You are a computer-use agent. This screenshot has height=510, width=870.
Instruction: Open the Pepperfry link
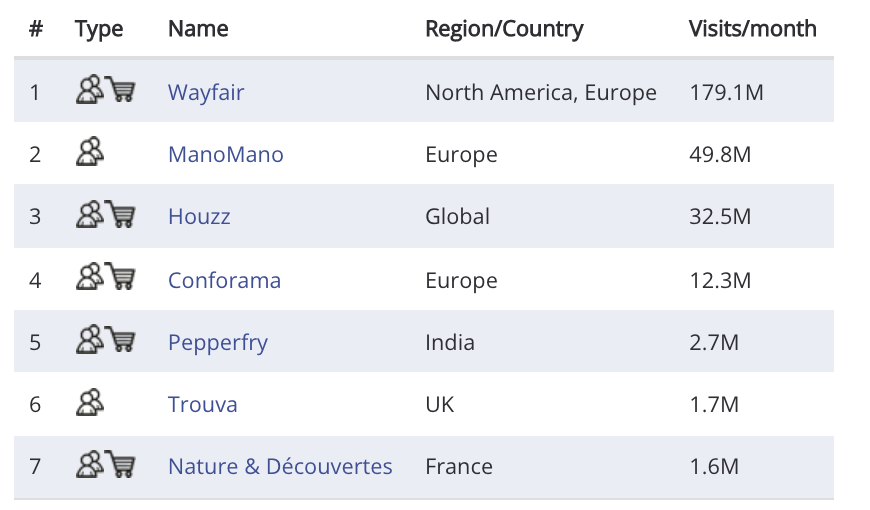[x=218, y=343]
